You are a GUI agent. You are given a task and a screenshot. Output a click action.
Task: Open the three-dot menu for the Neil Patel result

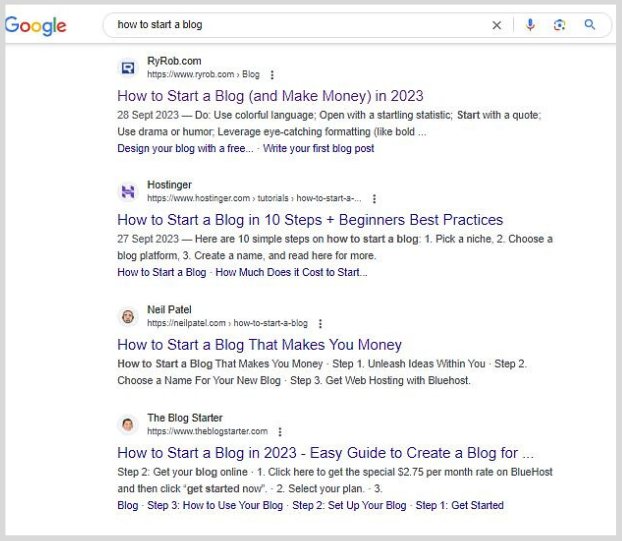320,323
